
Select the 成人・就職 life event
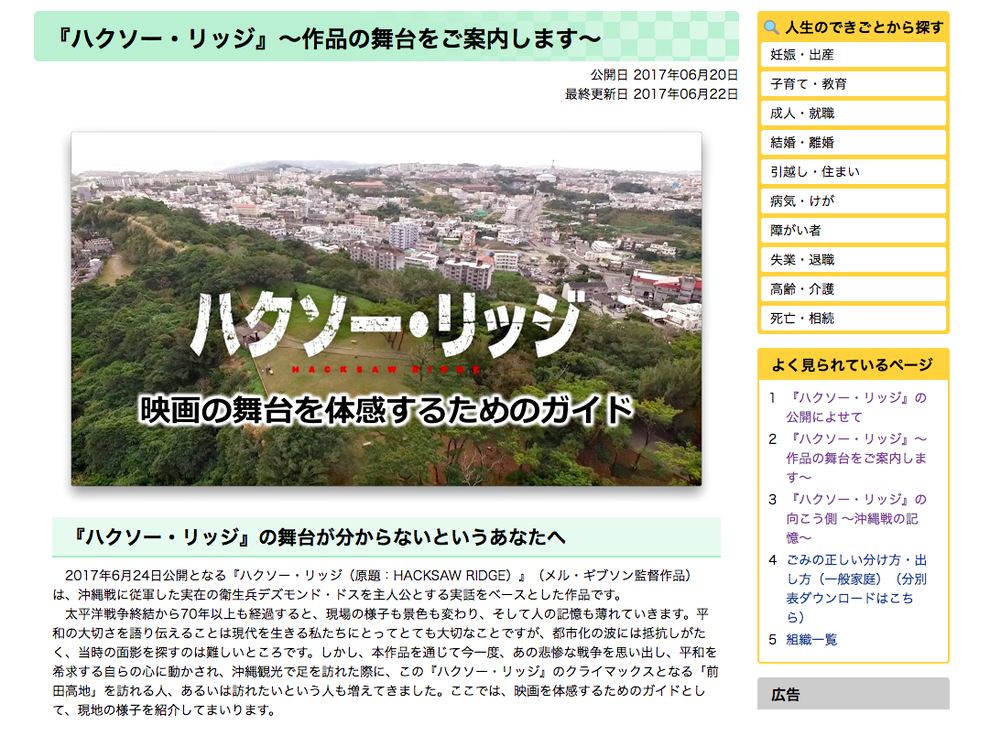point(853,114)
